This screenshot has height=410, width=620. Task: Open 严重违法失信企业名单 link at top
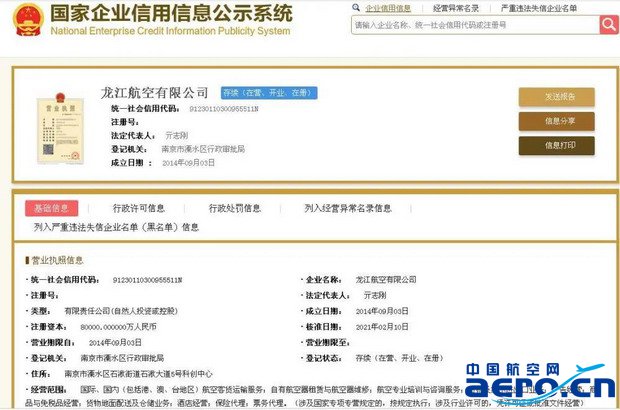539,8
